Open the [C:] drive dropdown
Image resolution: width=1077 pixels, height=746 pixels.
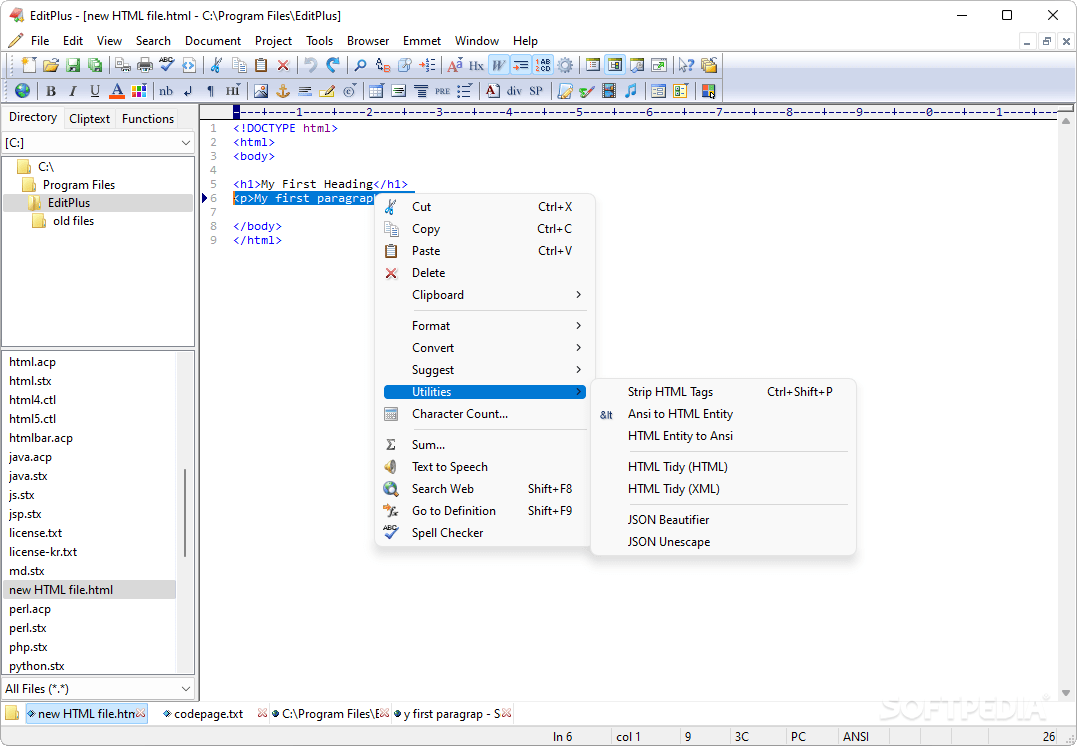point(98,143)
